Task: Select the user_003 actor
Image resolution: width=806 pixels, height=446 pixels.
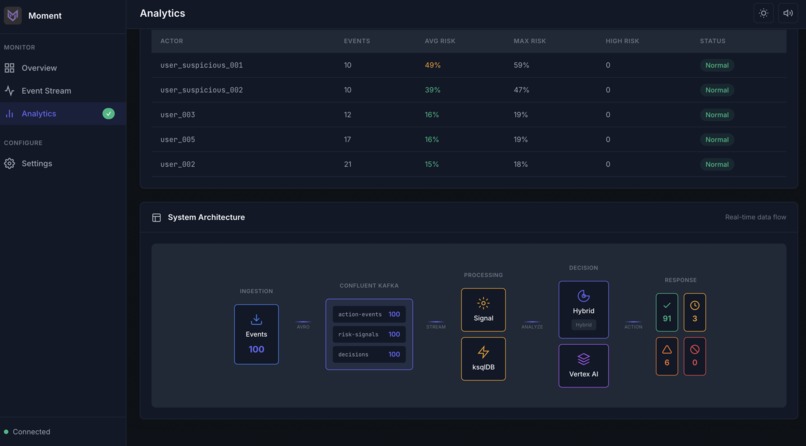Action: (x=177, y=115)
